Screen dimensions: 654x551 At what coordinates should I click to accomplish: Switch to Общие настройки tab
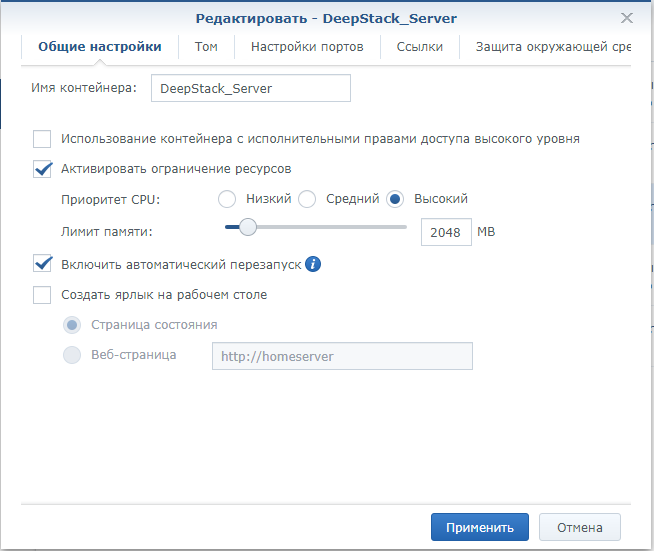tap(100, 47)
